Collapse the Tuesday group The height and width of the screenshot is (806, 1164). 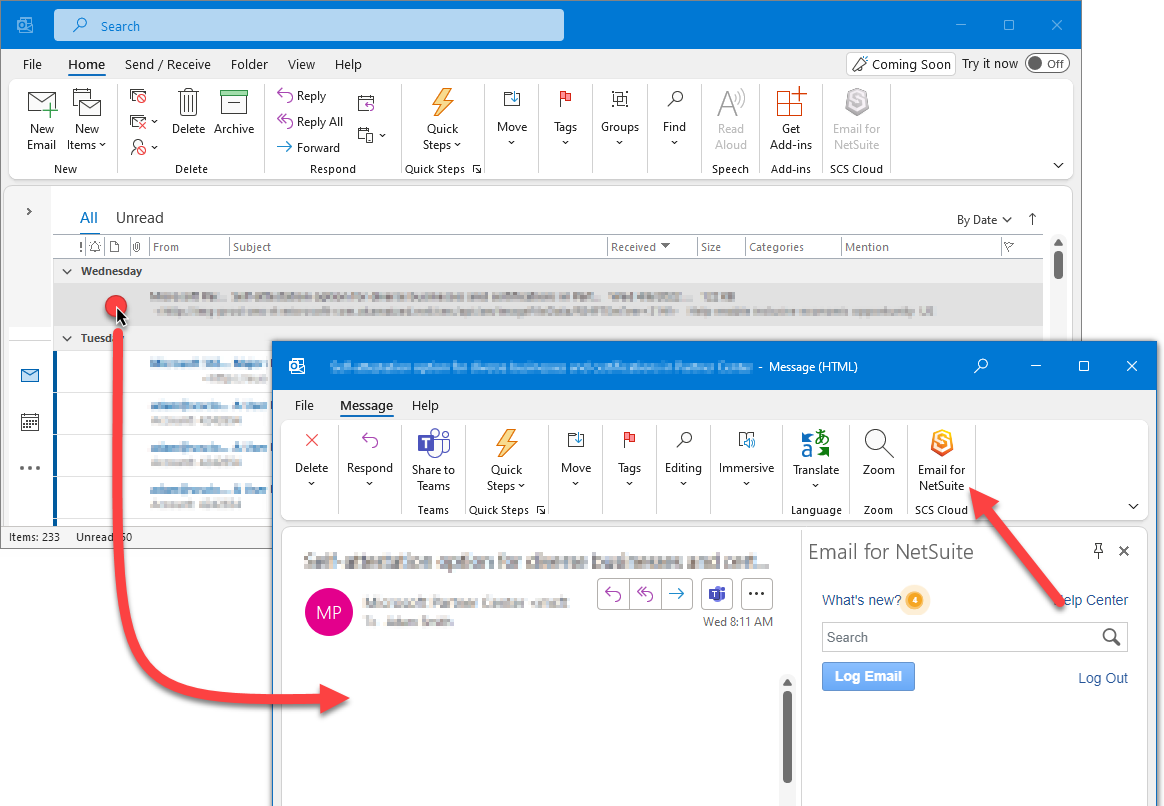(x=67, y=338)
